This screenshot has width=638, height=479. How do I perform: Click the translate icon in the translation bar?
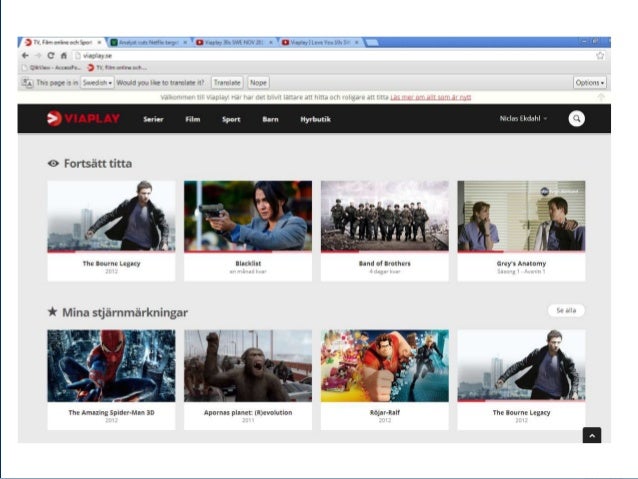coord(27,83)
